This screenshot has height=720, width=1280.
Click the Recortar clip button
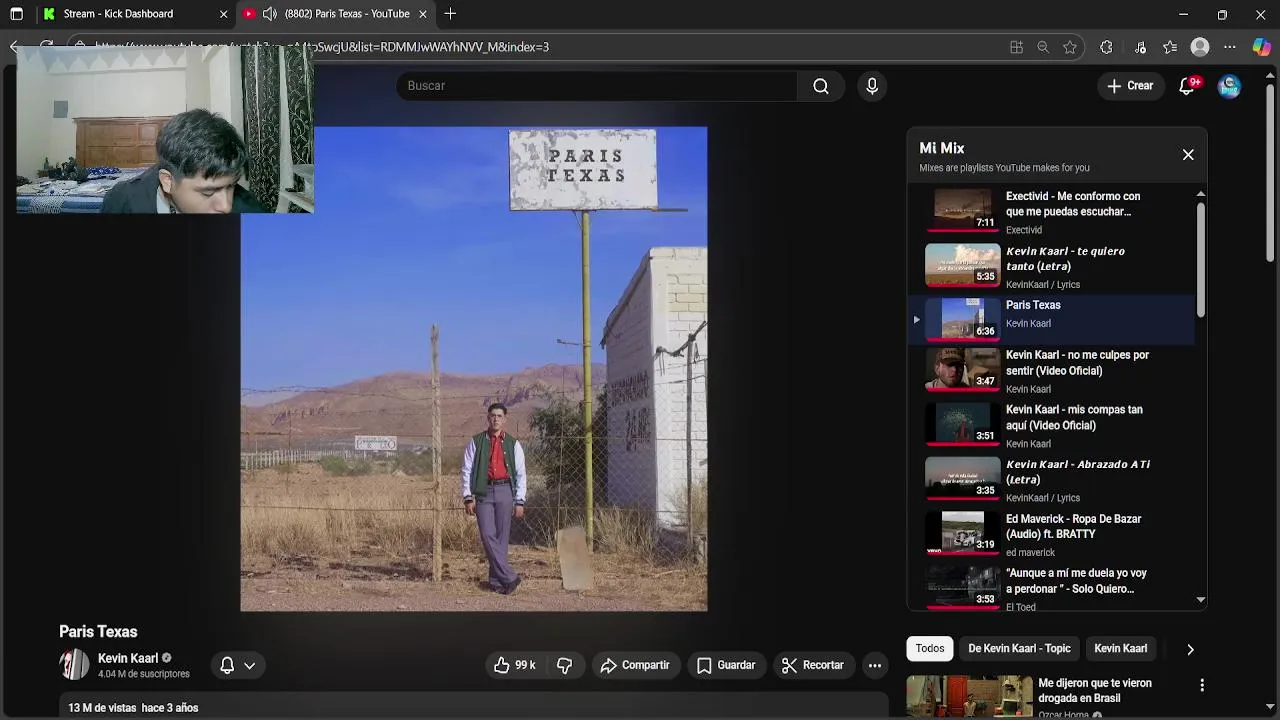point(813,665)
